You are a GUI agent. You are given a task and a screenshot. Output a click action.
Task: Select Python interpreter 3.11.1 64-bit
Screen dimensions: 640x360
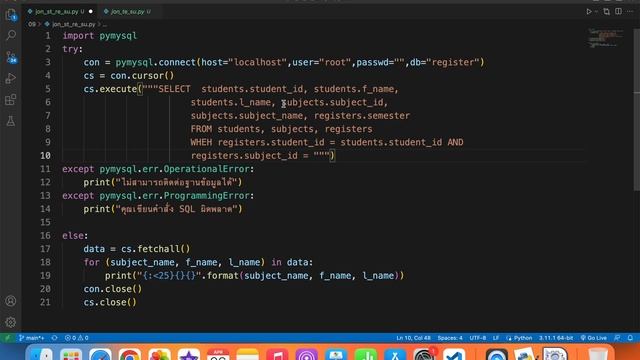[556, 338]
